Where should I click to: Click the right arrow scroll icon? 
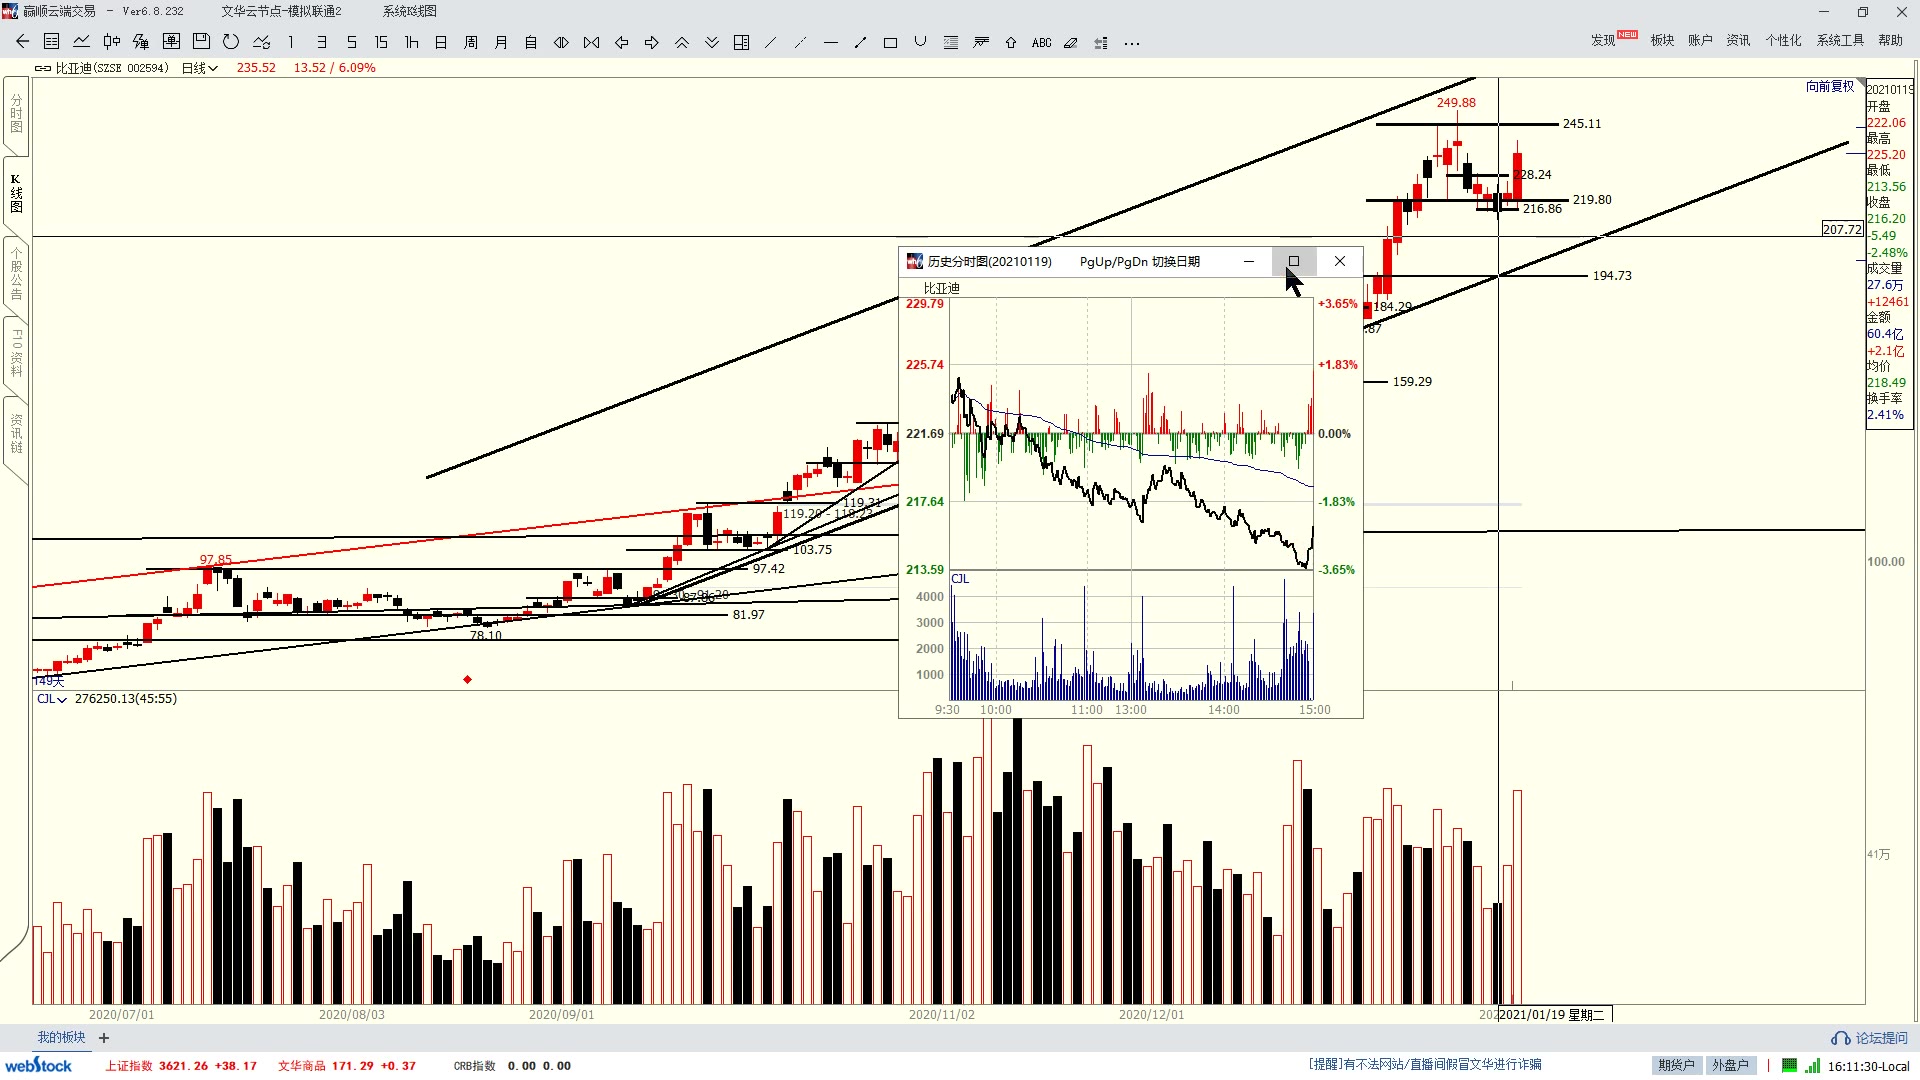(x=651, y=42)
